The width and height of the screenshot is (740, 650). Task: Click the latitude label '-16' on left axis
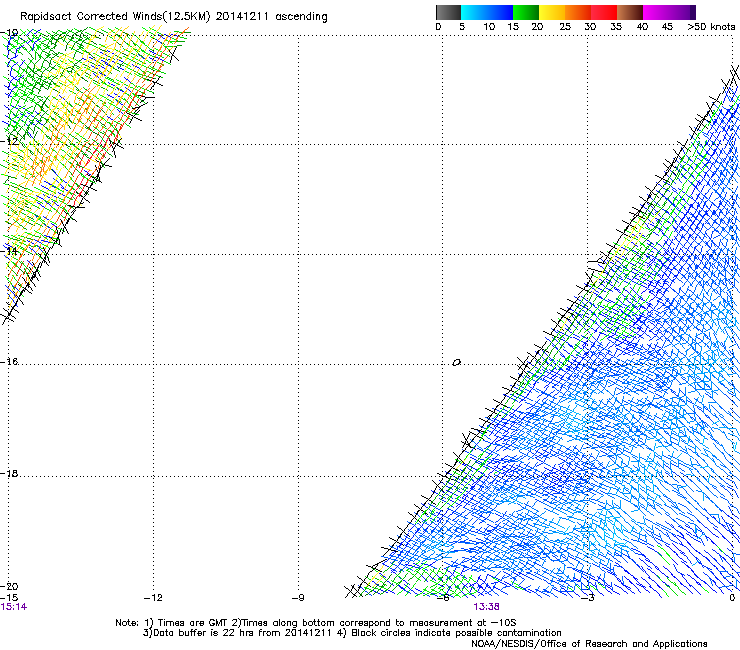click(9, 362)
